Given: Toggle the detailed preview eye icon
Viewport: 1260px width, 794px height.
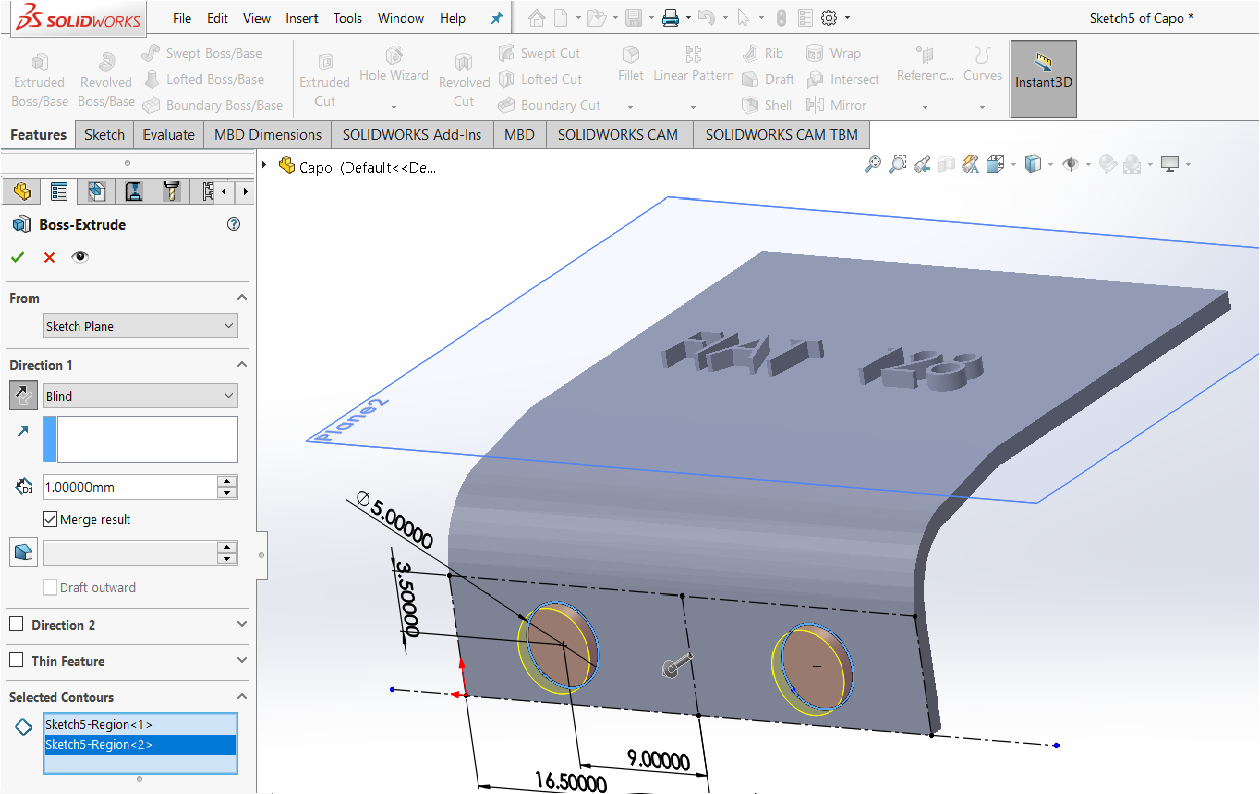Looking at the screenshot, I should (x=80, y=257).
